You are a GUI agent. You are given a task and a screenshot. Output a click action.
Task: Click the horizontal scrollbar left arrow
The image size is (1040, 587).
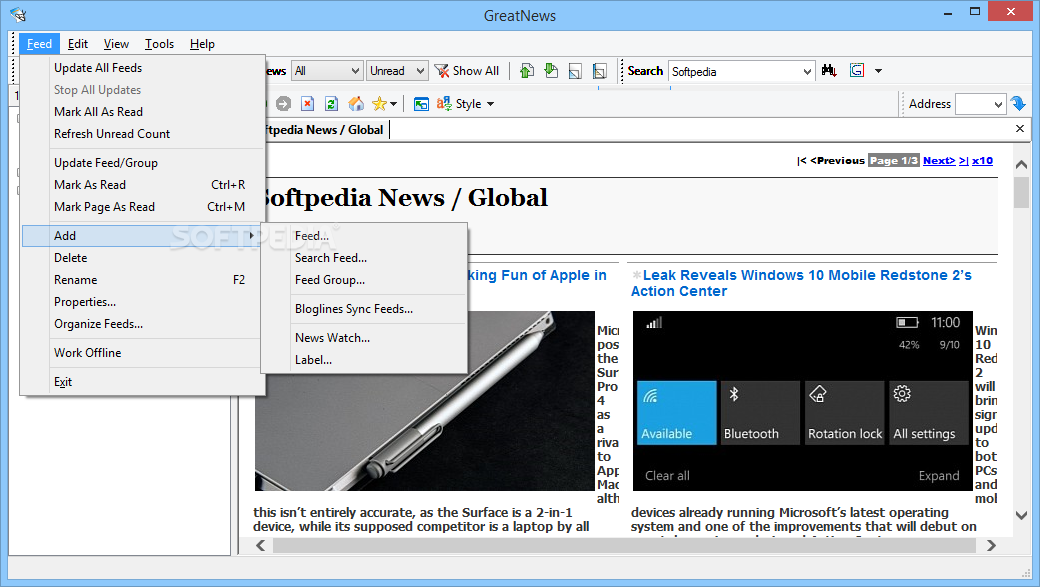coord(261,545)
